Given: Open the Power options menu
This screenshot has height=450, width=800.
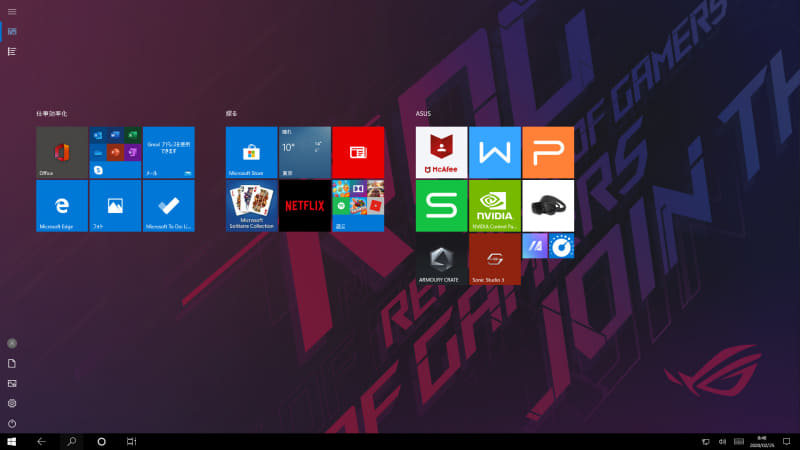Looking at the screenshot, I should [x=12, y=423].
